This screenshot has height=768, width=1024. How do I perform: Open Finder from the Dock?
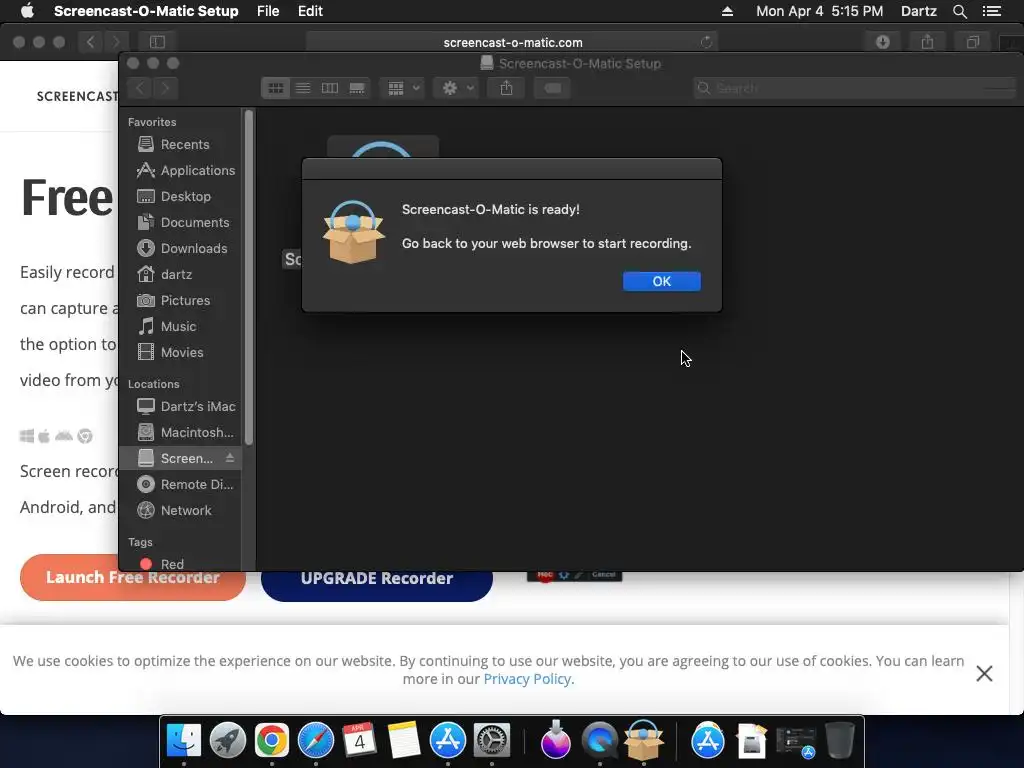(x=184, y=741)
